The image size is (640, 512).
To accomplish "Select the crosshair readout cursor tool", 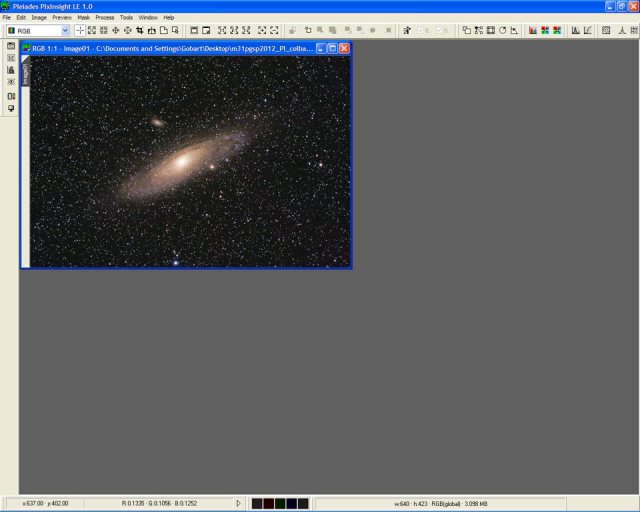I will click(x=80, y=31).
